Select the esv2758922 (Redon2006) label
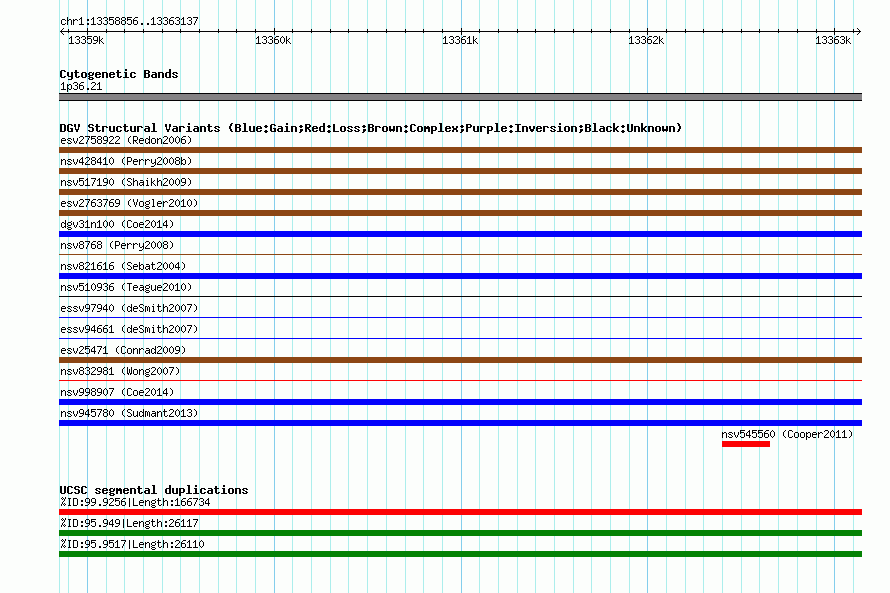The image size is (890, 593). point(126,140)
